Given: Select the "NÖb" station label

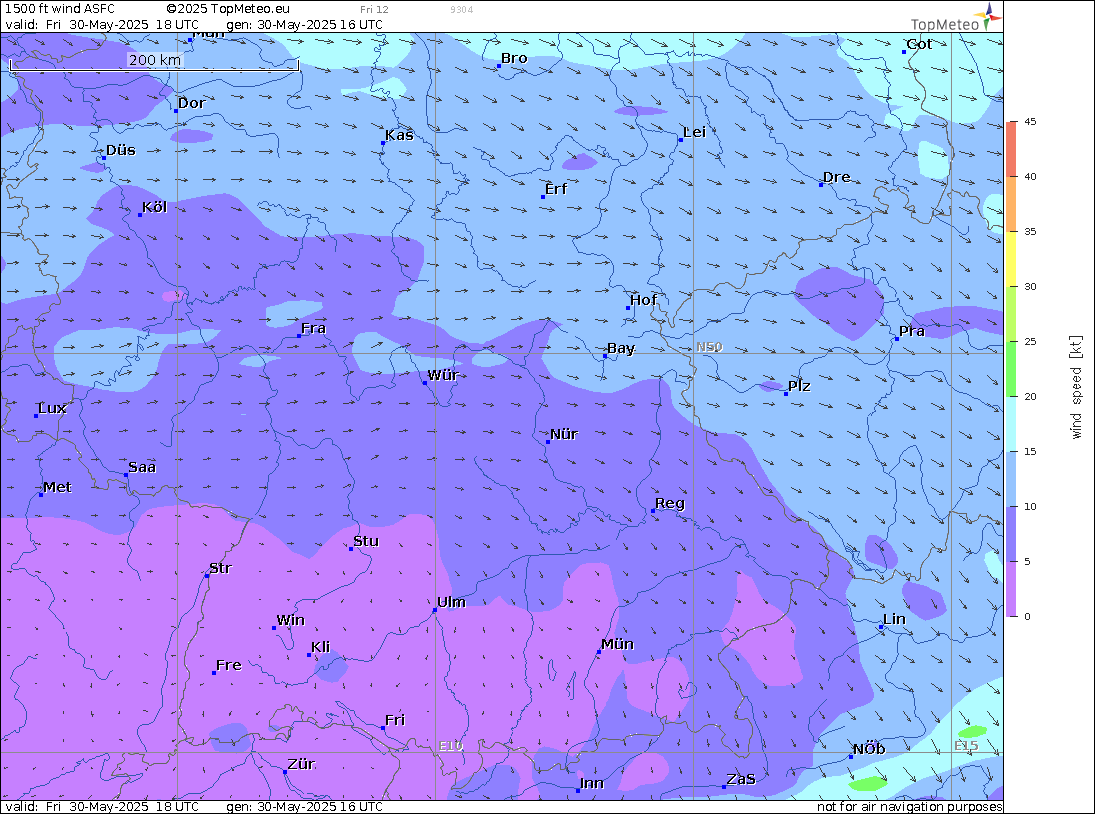Looking at the screenshot, I should (869, 750).
